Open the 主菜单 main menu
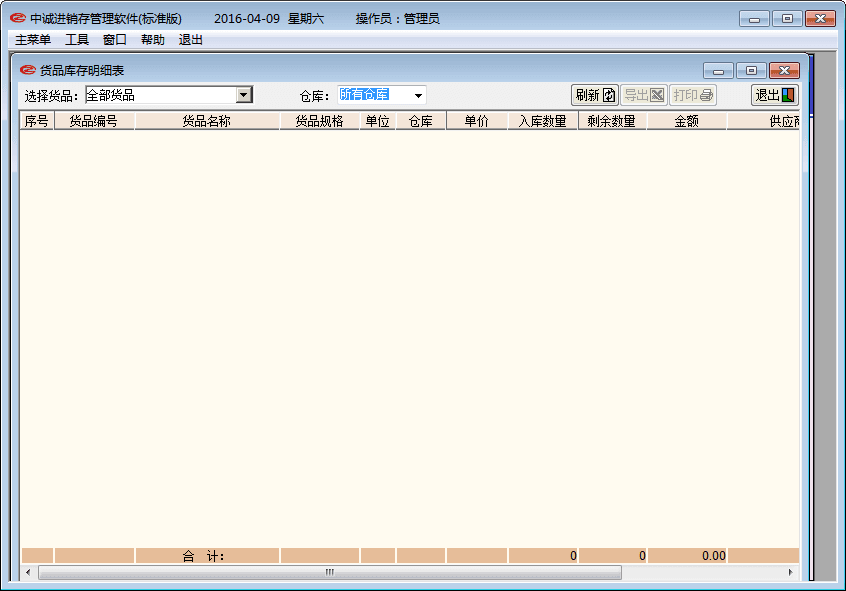This screenshot has width=846, height=591. [33, 40]
